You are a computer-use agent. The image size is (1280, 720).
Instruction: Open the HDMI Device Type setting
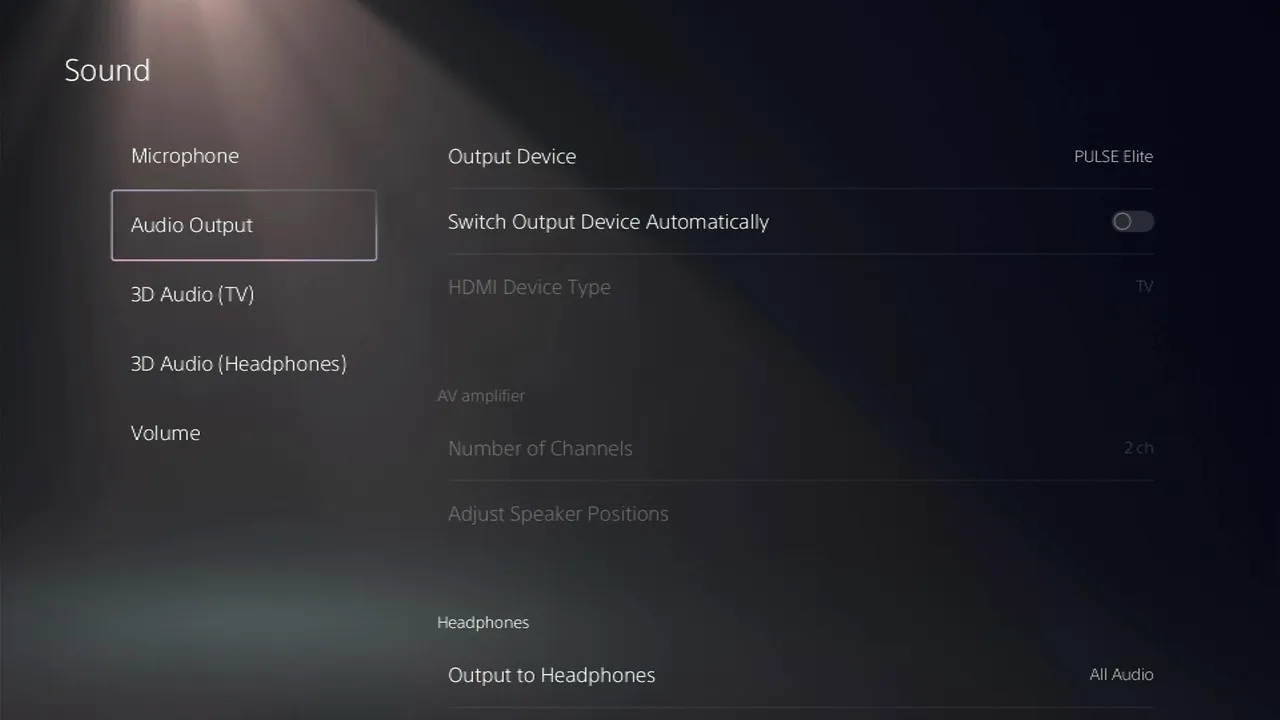pos(800,287)
